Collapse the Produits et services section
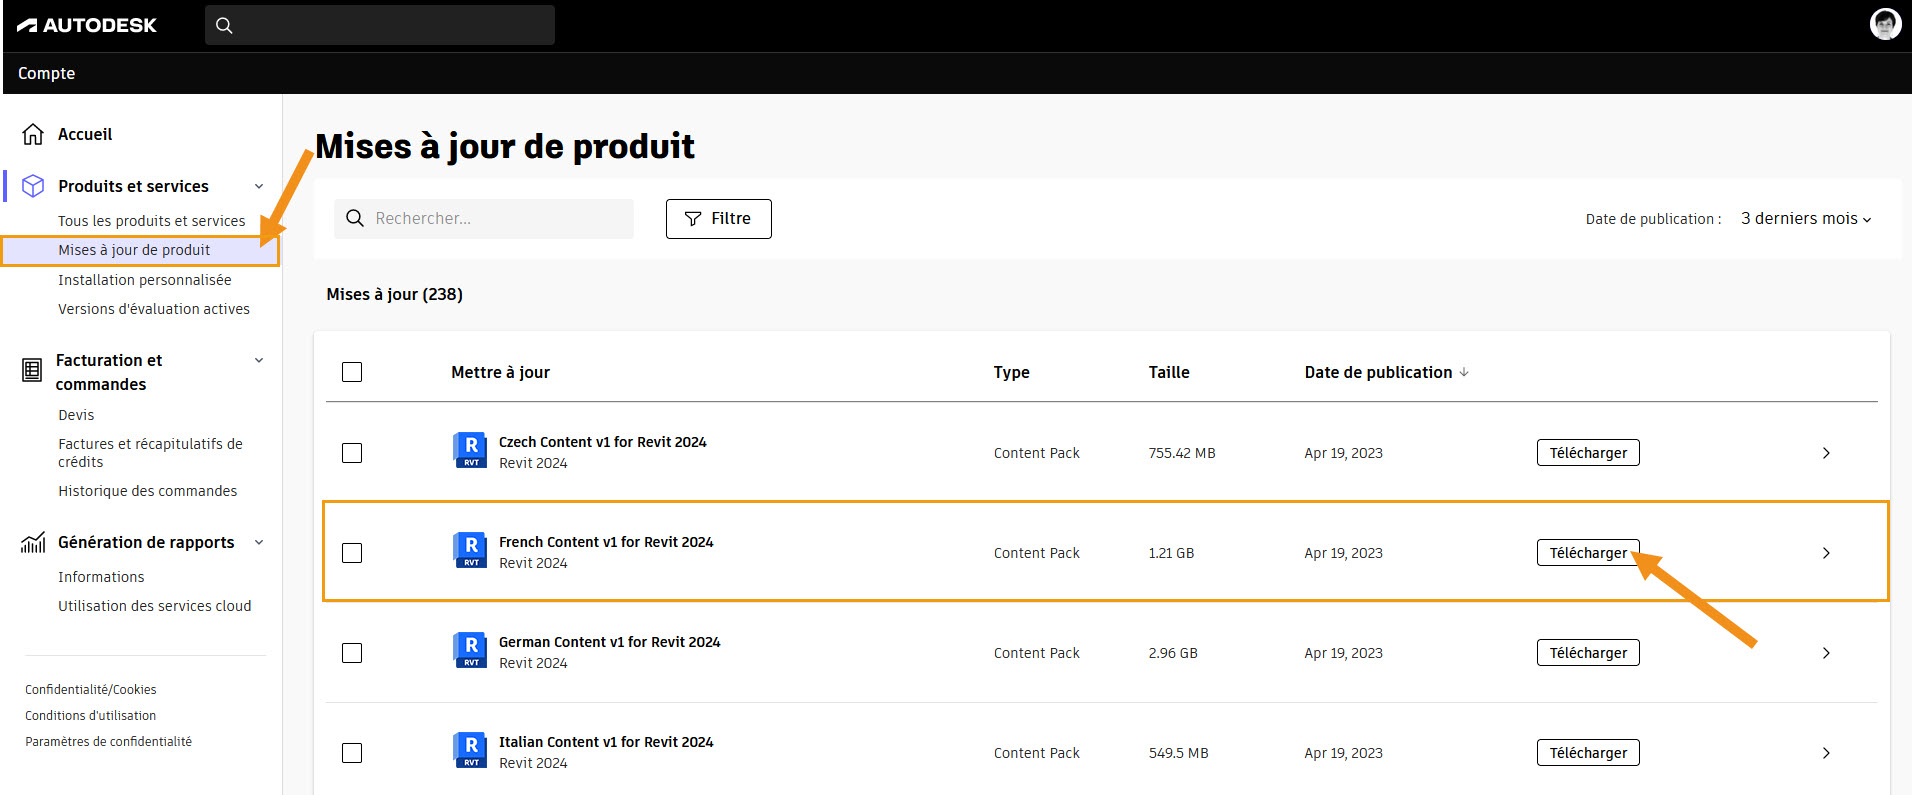Screen dimensions: 1912x795 (259, 186)
